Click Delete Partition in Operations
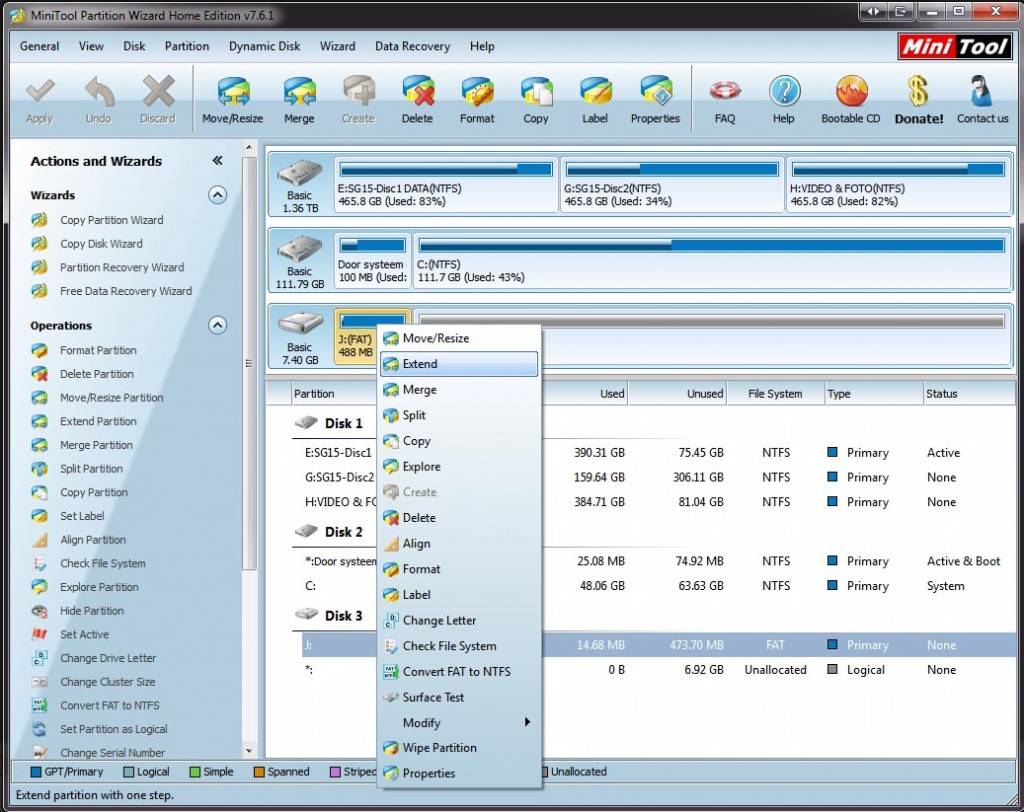 click(97, 374)
